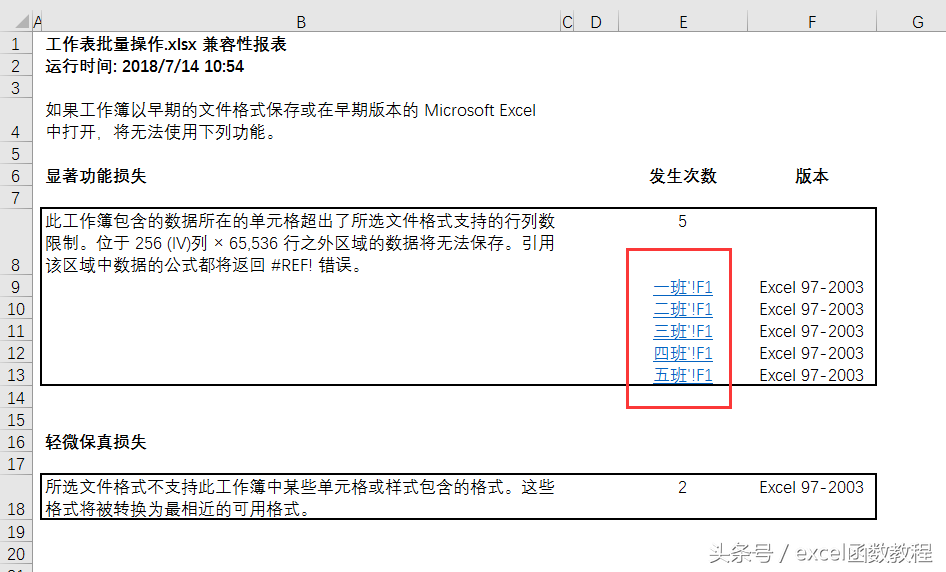Click the title cell 工作表批量操作.xlsx 兼容性报表
946x572 pixels.
point(166,44)
